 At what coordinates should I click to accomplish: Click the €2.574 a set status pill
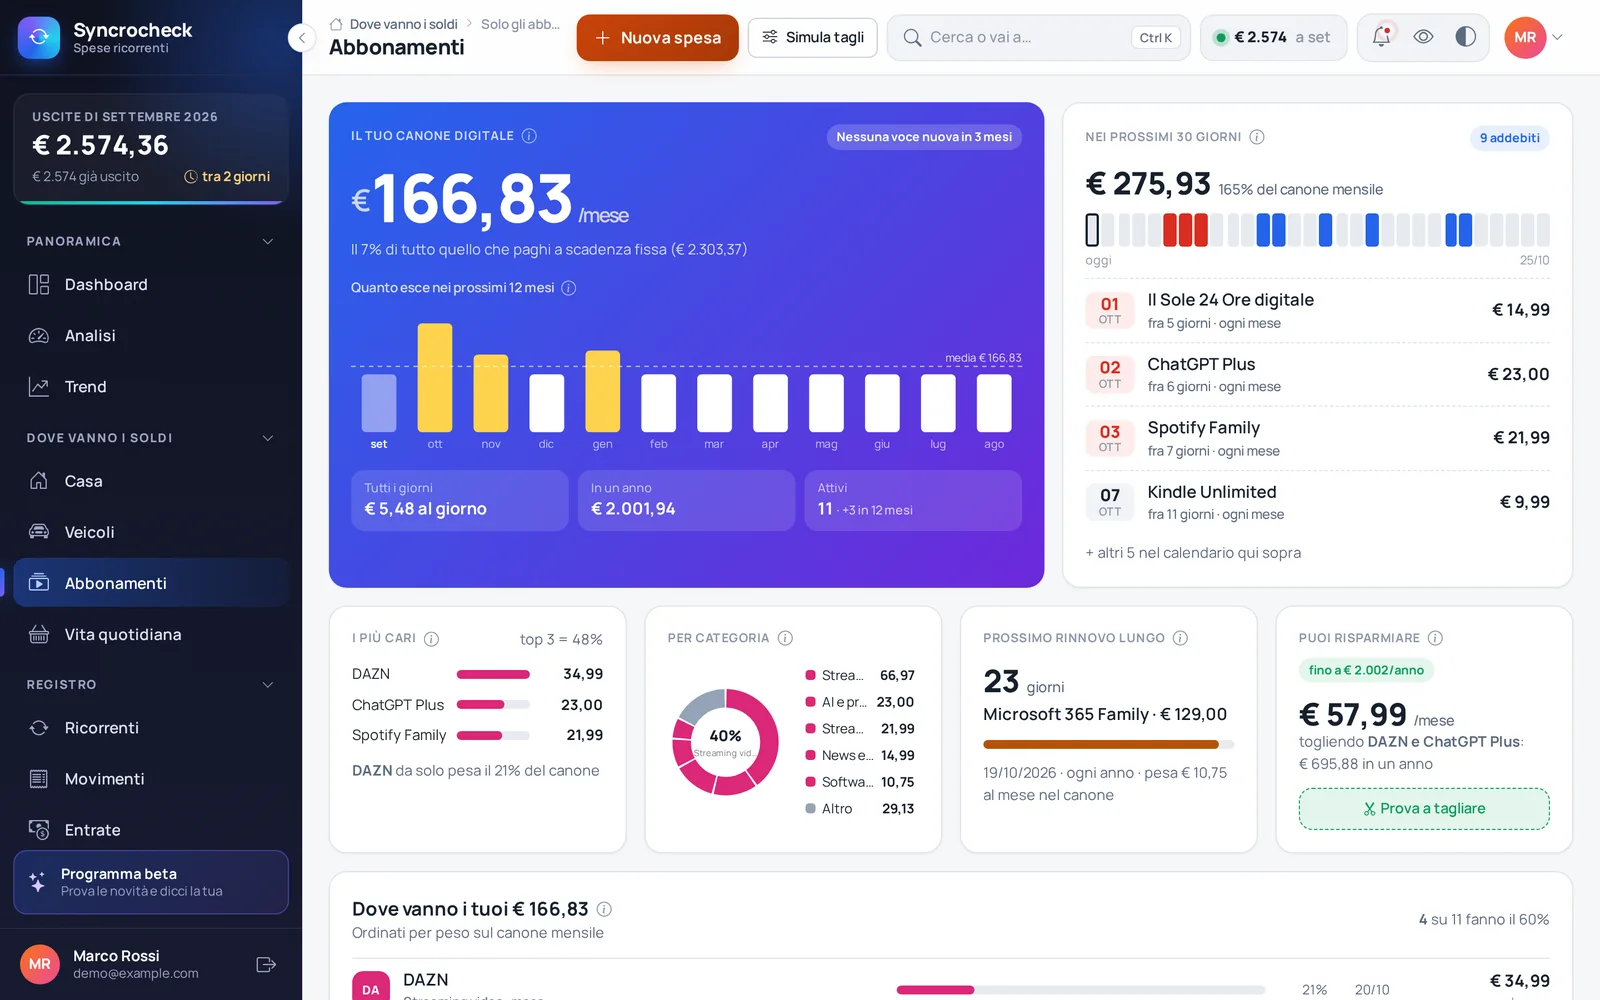point(1273,38)
